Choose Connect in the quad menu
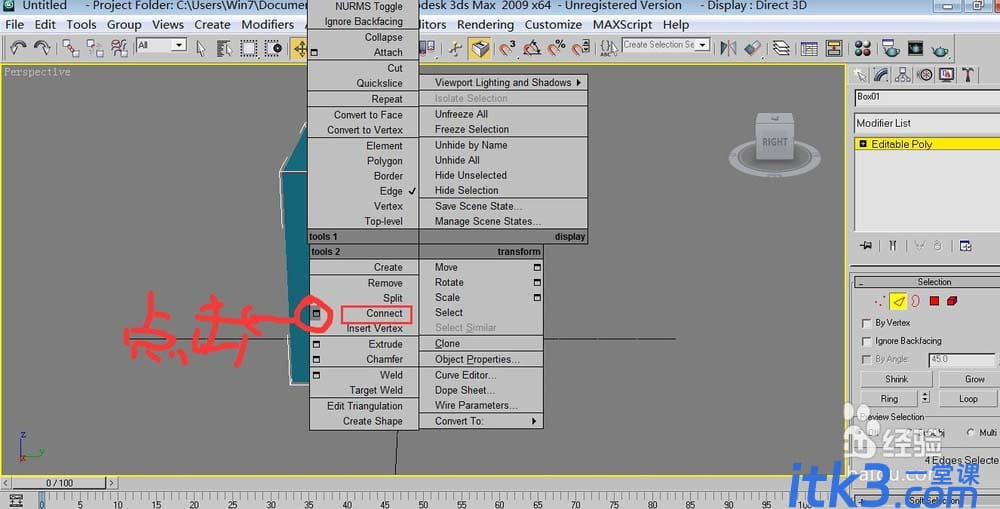 (x=384, y=313)
